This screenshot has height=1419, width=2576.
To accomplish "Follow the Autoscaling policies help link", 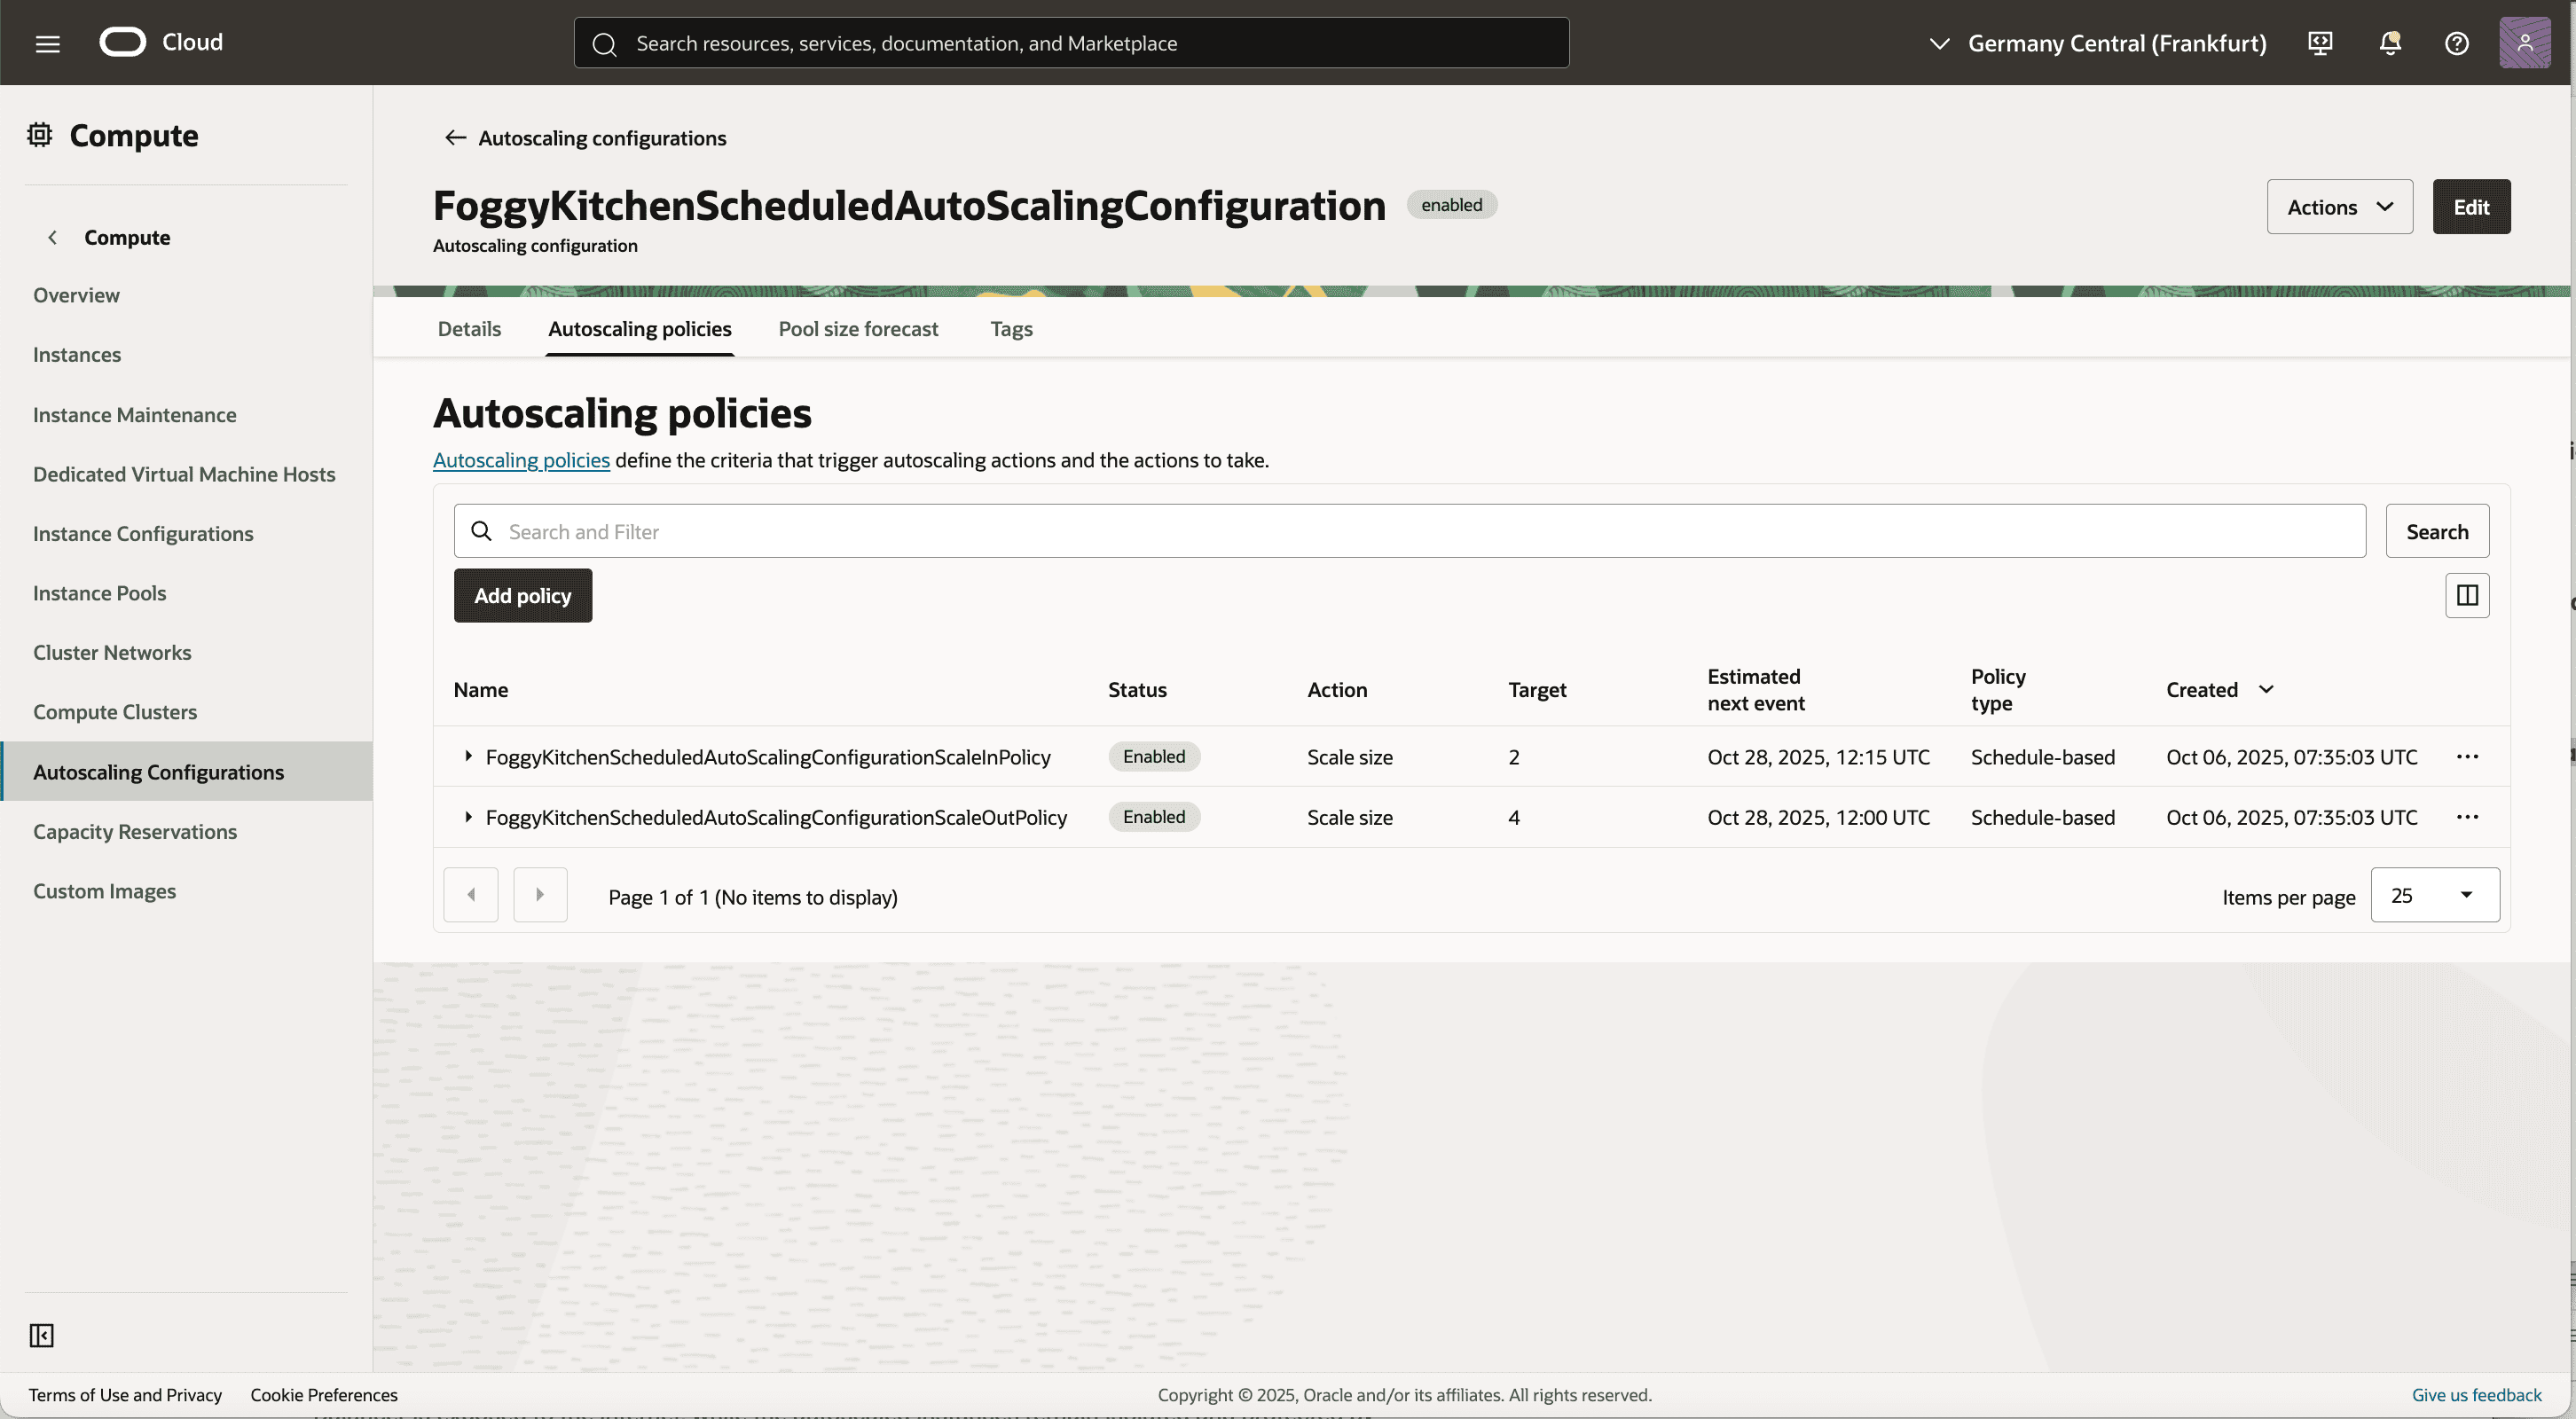I will point(521,460).
